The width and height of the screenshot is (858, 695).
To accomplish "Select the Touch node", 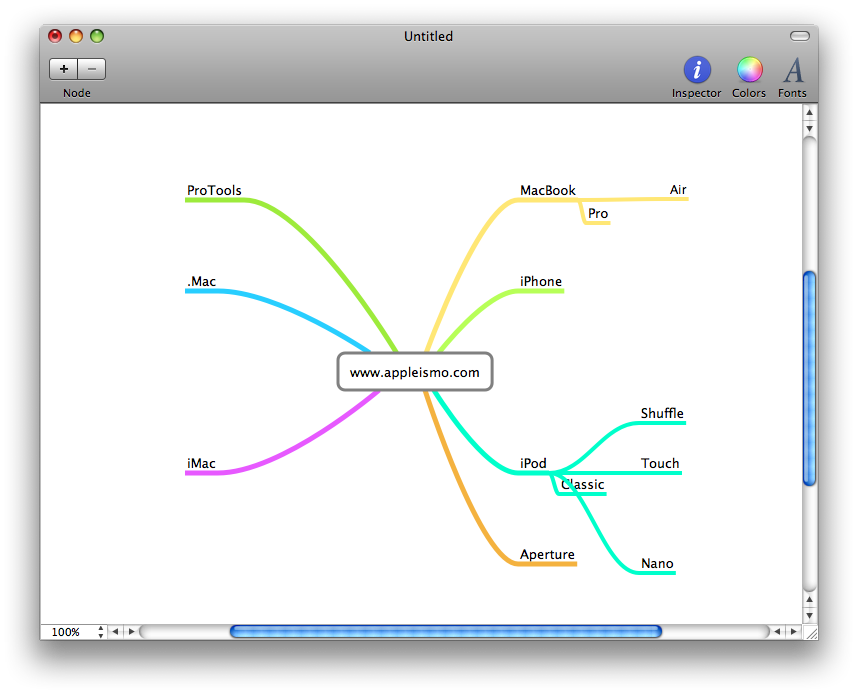I will (660, 464).
